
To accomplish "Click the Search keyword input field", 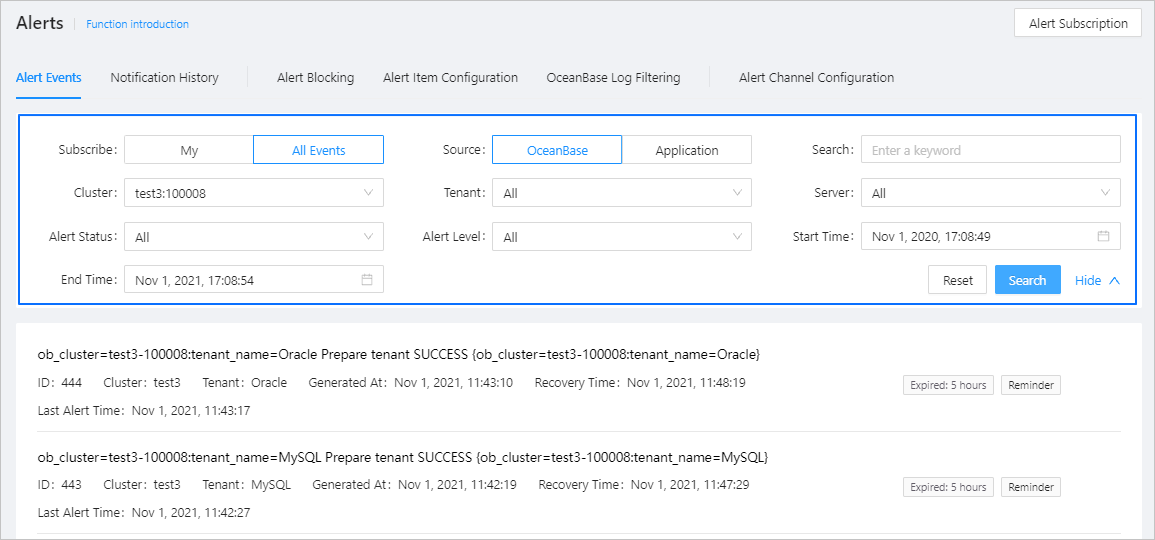I will (x=991, y=150).
